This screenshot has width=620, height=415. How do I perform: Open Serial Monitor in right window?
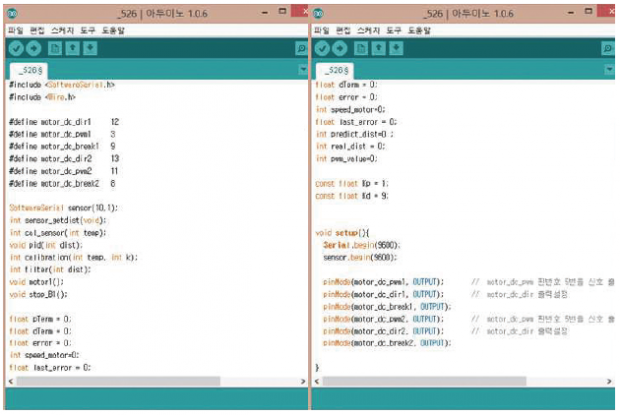[x=608, y=49]
